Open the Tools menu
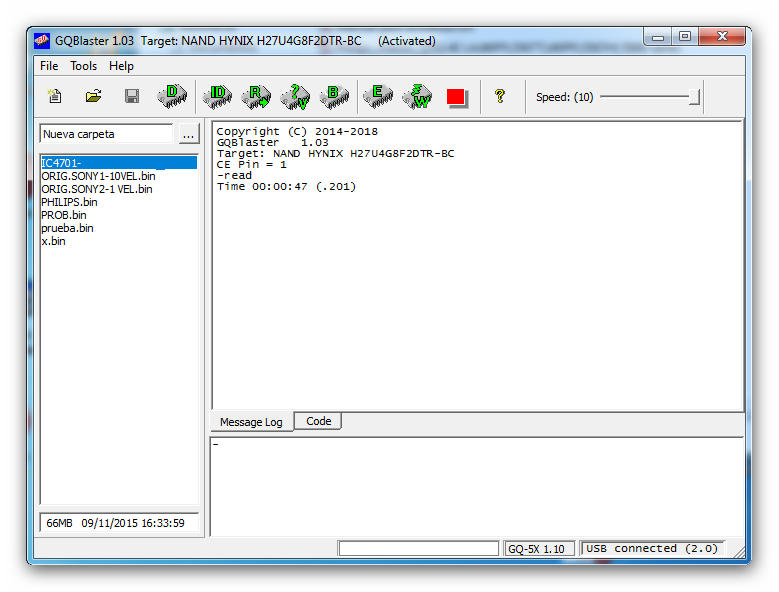The width and height of the screenshot is (779, 592). [x=83, y=66]
